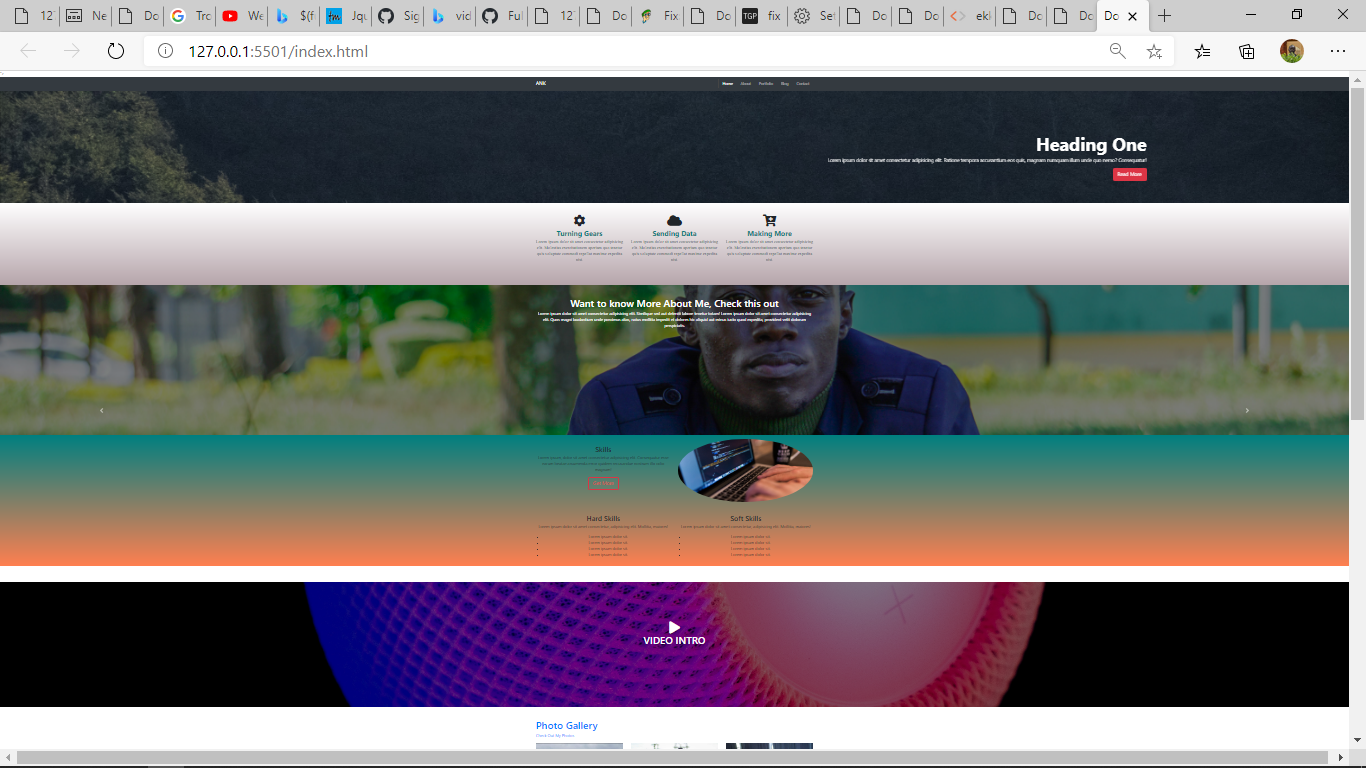Screen dimensions: 1366x768
Task: Click the Home nav link
Action: [727, 84]
